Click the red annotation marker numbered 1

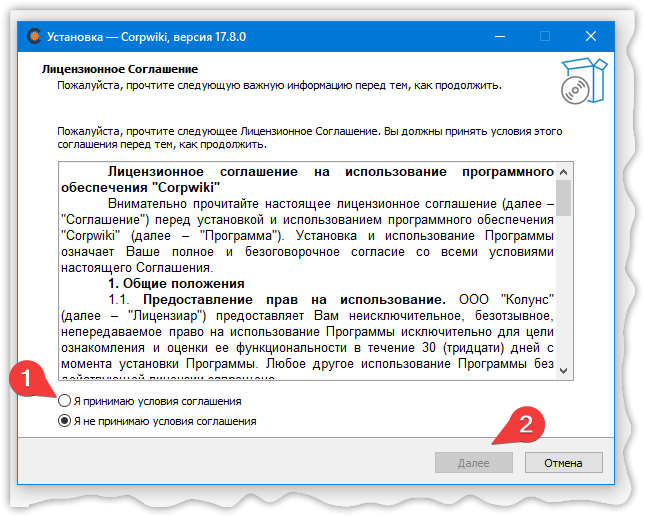tap(30, 381)
